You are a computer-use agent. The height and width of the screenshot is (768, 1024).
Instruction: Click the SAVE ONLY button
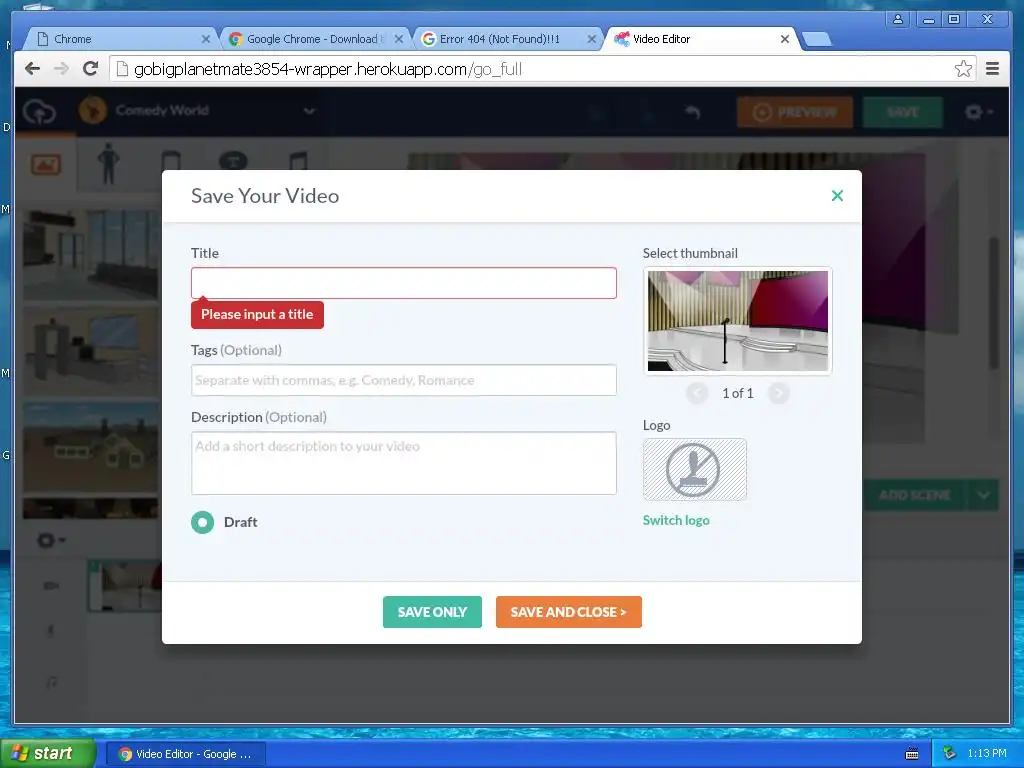click(x=432, y=612)
